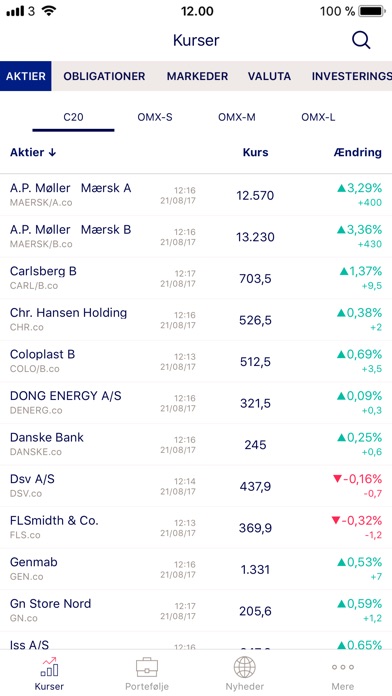Sort the list by Kurs column

[x=255, y=152]
